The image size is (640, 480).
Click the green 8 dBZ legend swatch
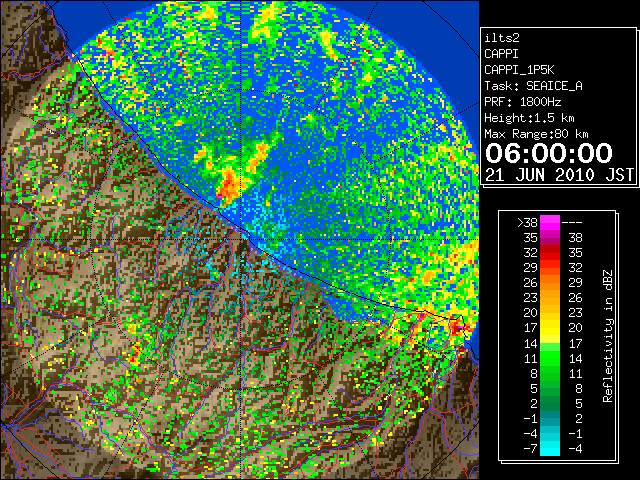pyautogui.click(x=550, y=373)
